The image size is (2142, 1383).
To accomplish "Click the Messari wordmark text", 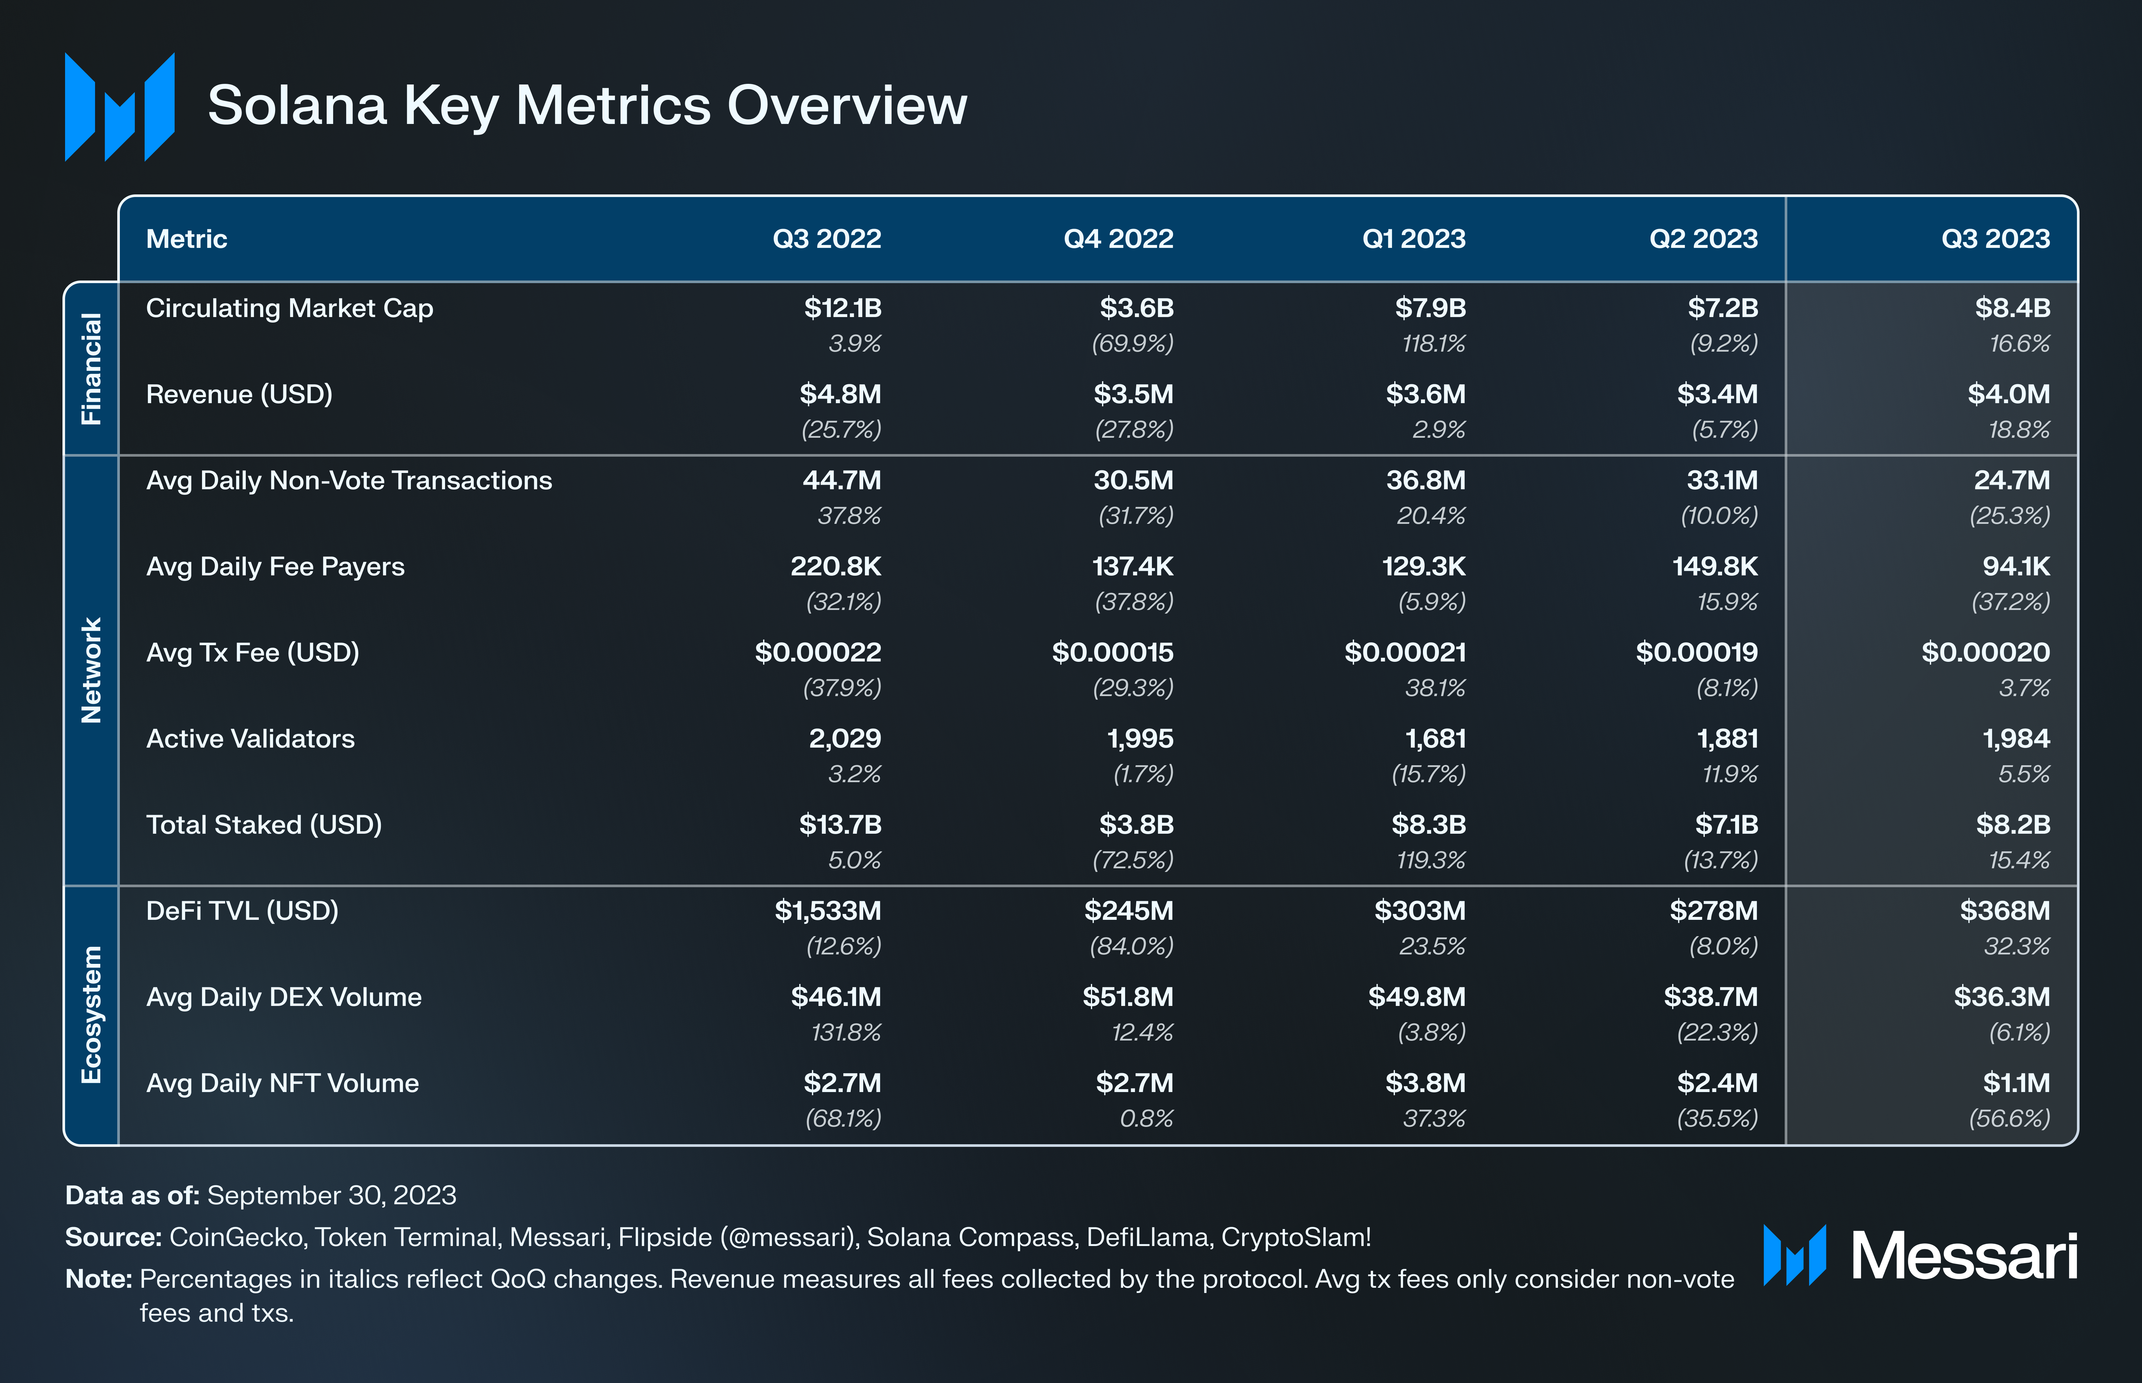I will (x=1964, y=1256).
